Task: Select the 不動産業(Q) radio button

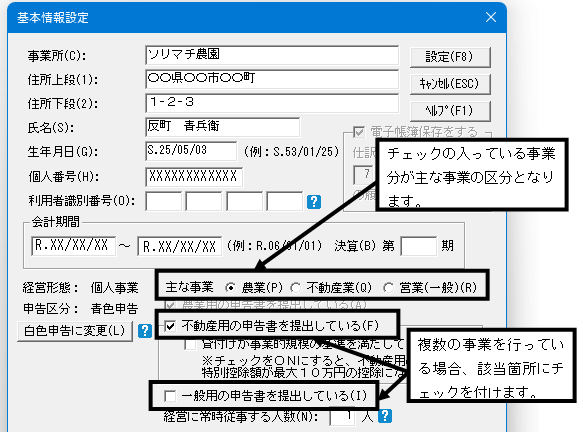Action: point(296,287)
